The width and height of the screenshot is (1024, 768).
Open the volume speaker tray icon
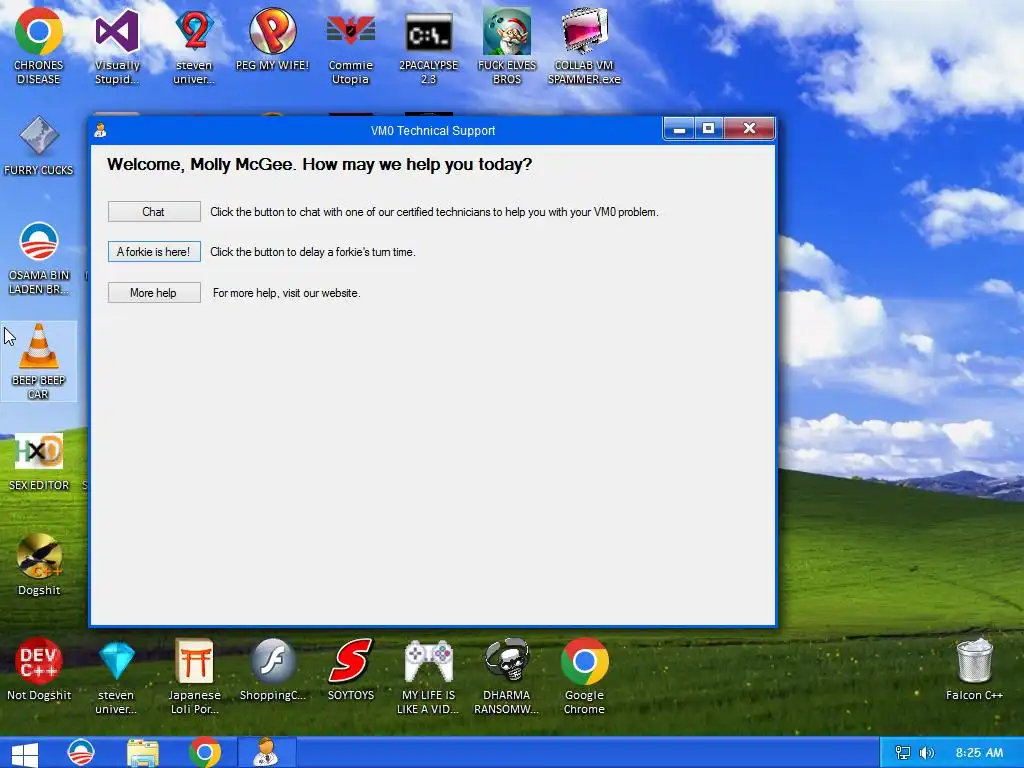927,753
